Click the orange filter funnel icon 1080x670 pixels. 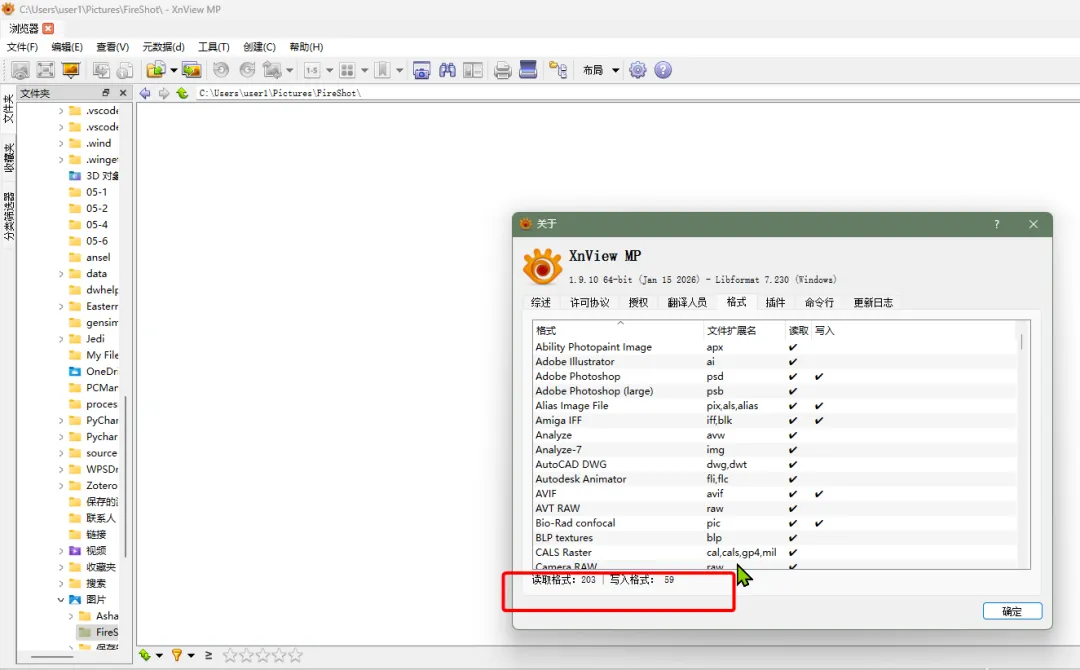(176, 655)
